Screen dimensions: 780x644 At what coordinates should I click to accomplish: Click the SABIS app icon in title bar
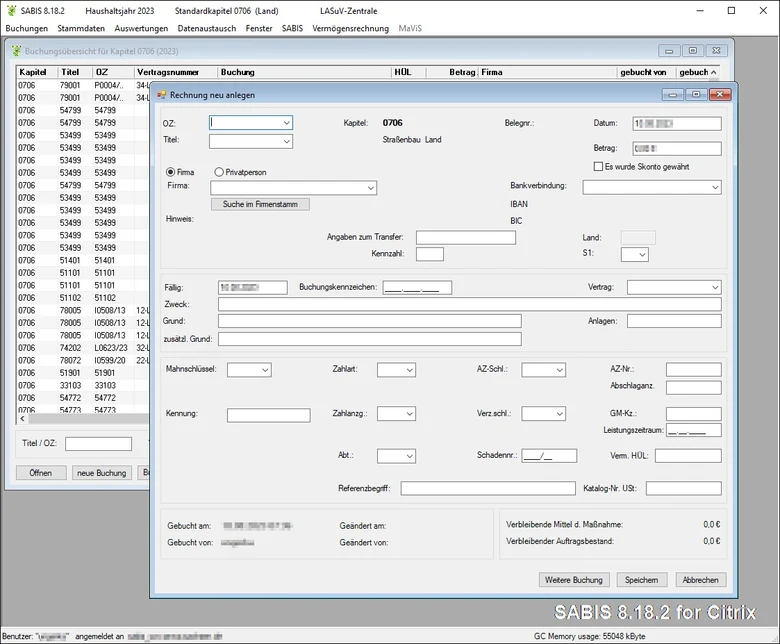[11, 10]
